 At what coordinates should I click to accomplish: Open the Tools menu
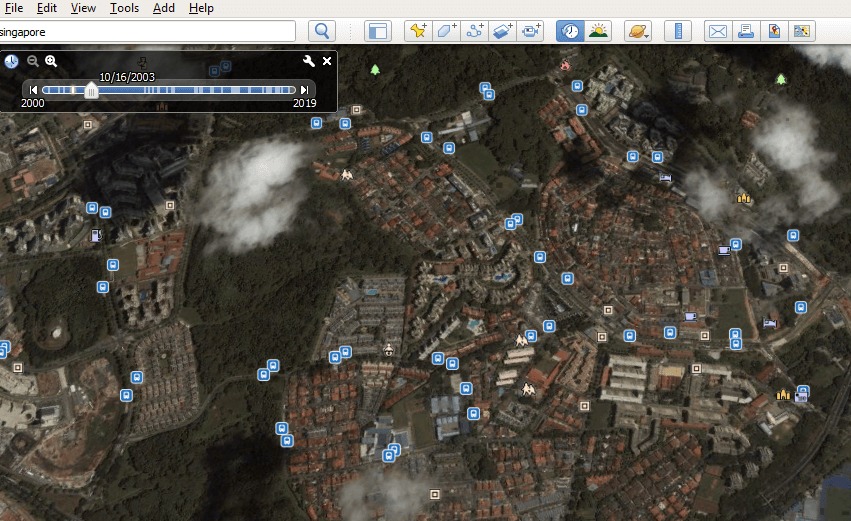click(124, 8)
